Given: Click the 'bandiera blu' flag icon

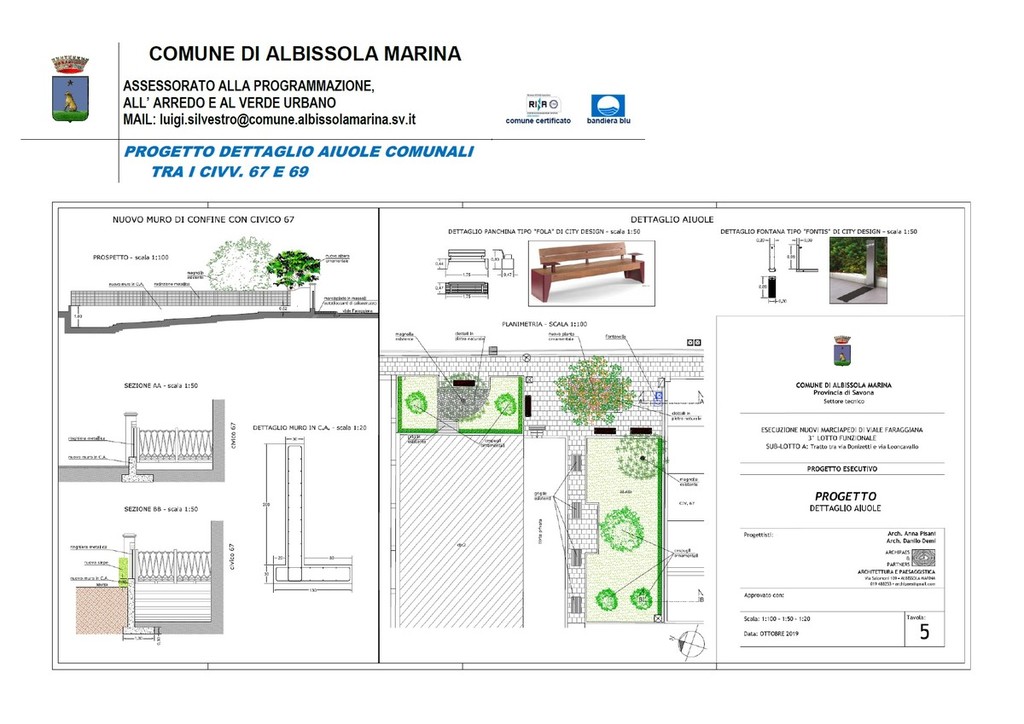Looking at the screenshot, I should [x=609, y=106].
